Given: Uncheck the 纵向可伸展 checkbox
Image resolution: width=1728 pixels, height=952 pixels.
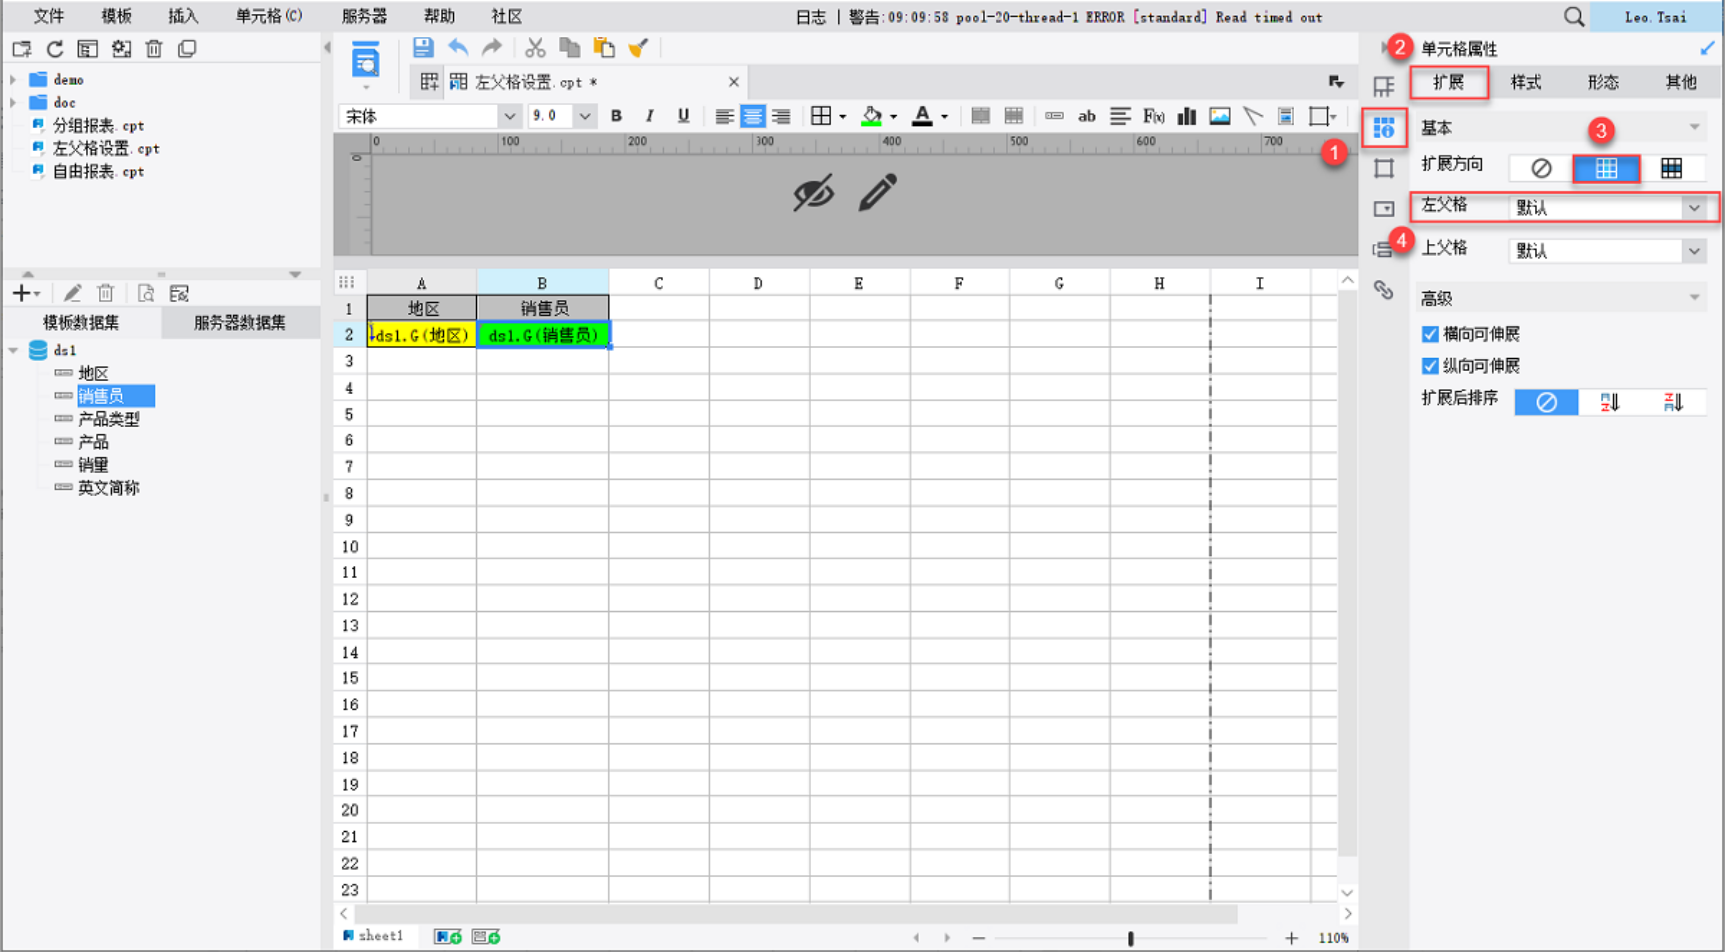Looking at the screenshot, I should tap(1430, 366).
